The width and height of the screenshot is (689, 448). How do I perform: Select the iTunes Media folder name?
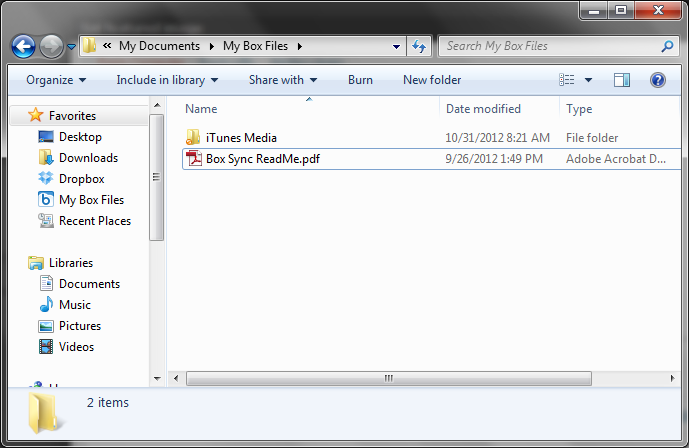[x=241, y=137]
